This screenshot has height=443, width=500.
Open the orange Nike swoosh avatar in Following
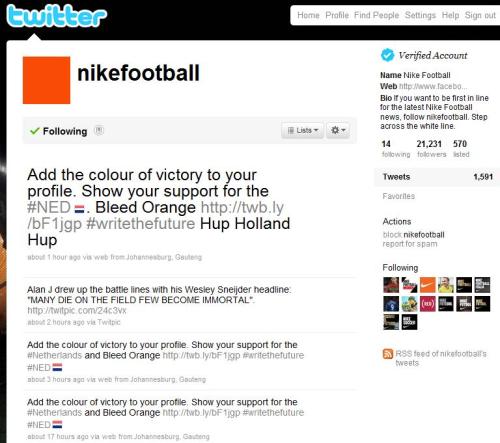(x=427, y=285)
